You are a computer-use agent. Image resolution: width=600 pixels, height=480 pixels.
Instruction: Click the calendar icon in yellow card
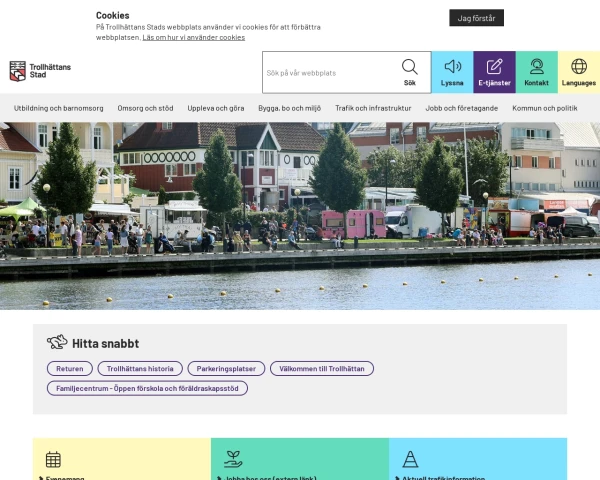tap(53, 459)
